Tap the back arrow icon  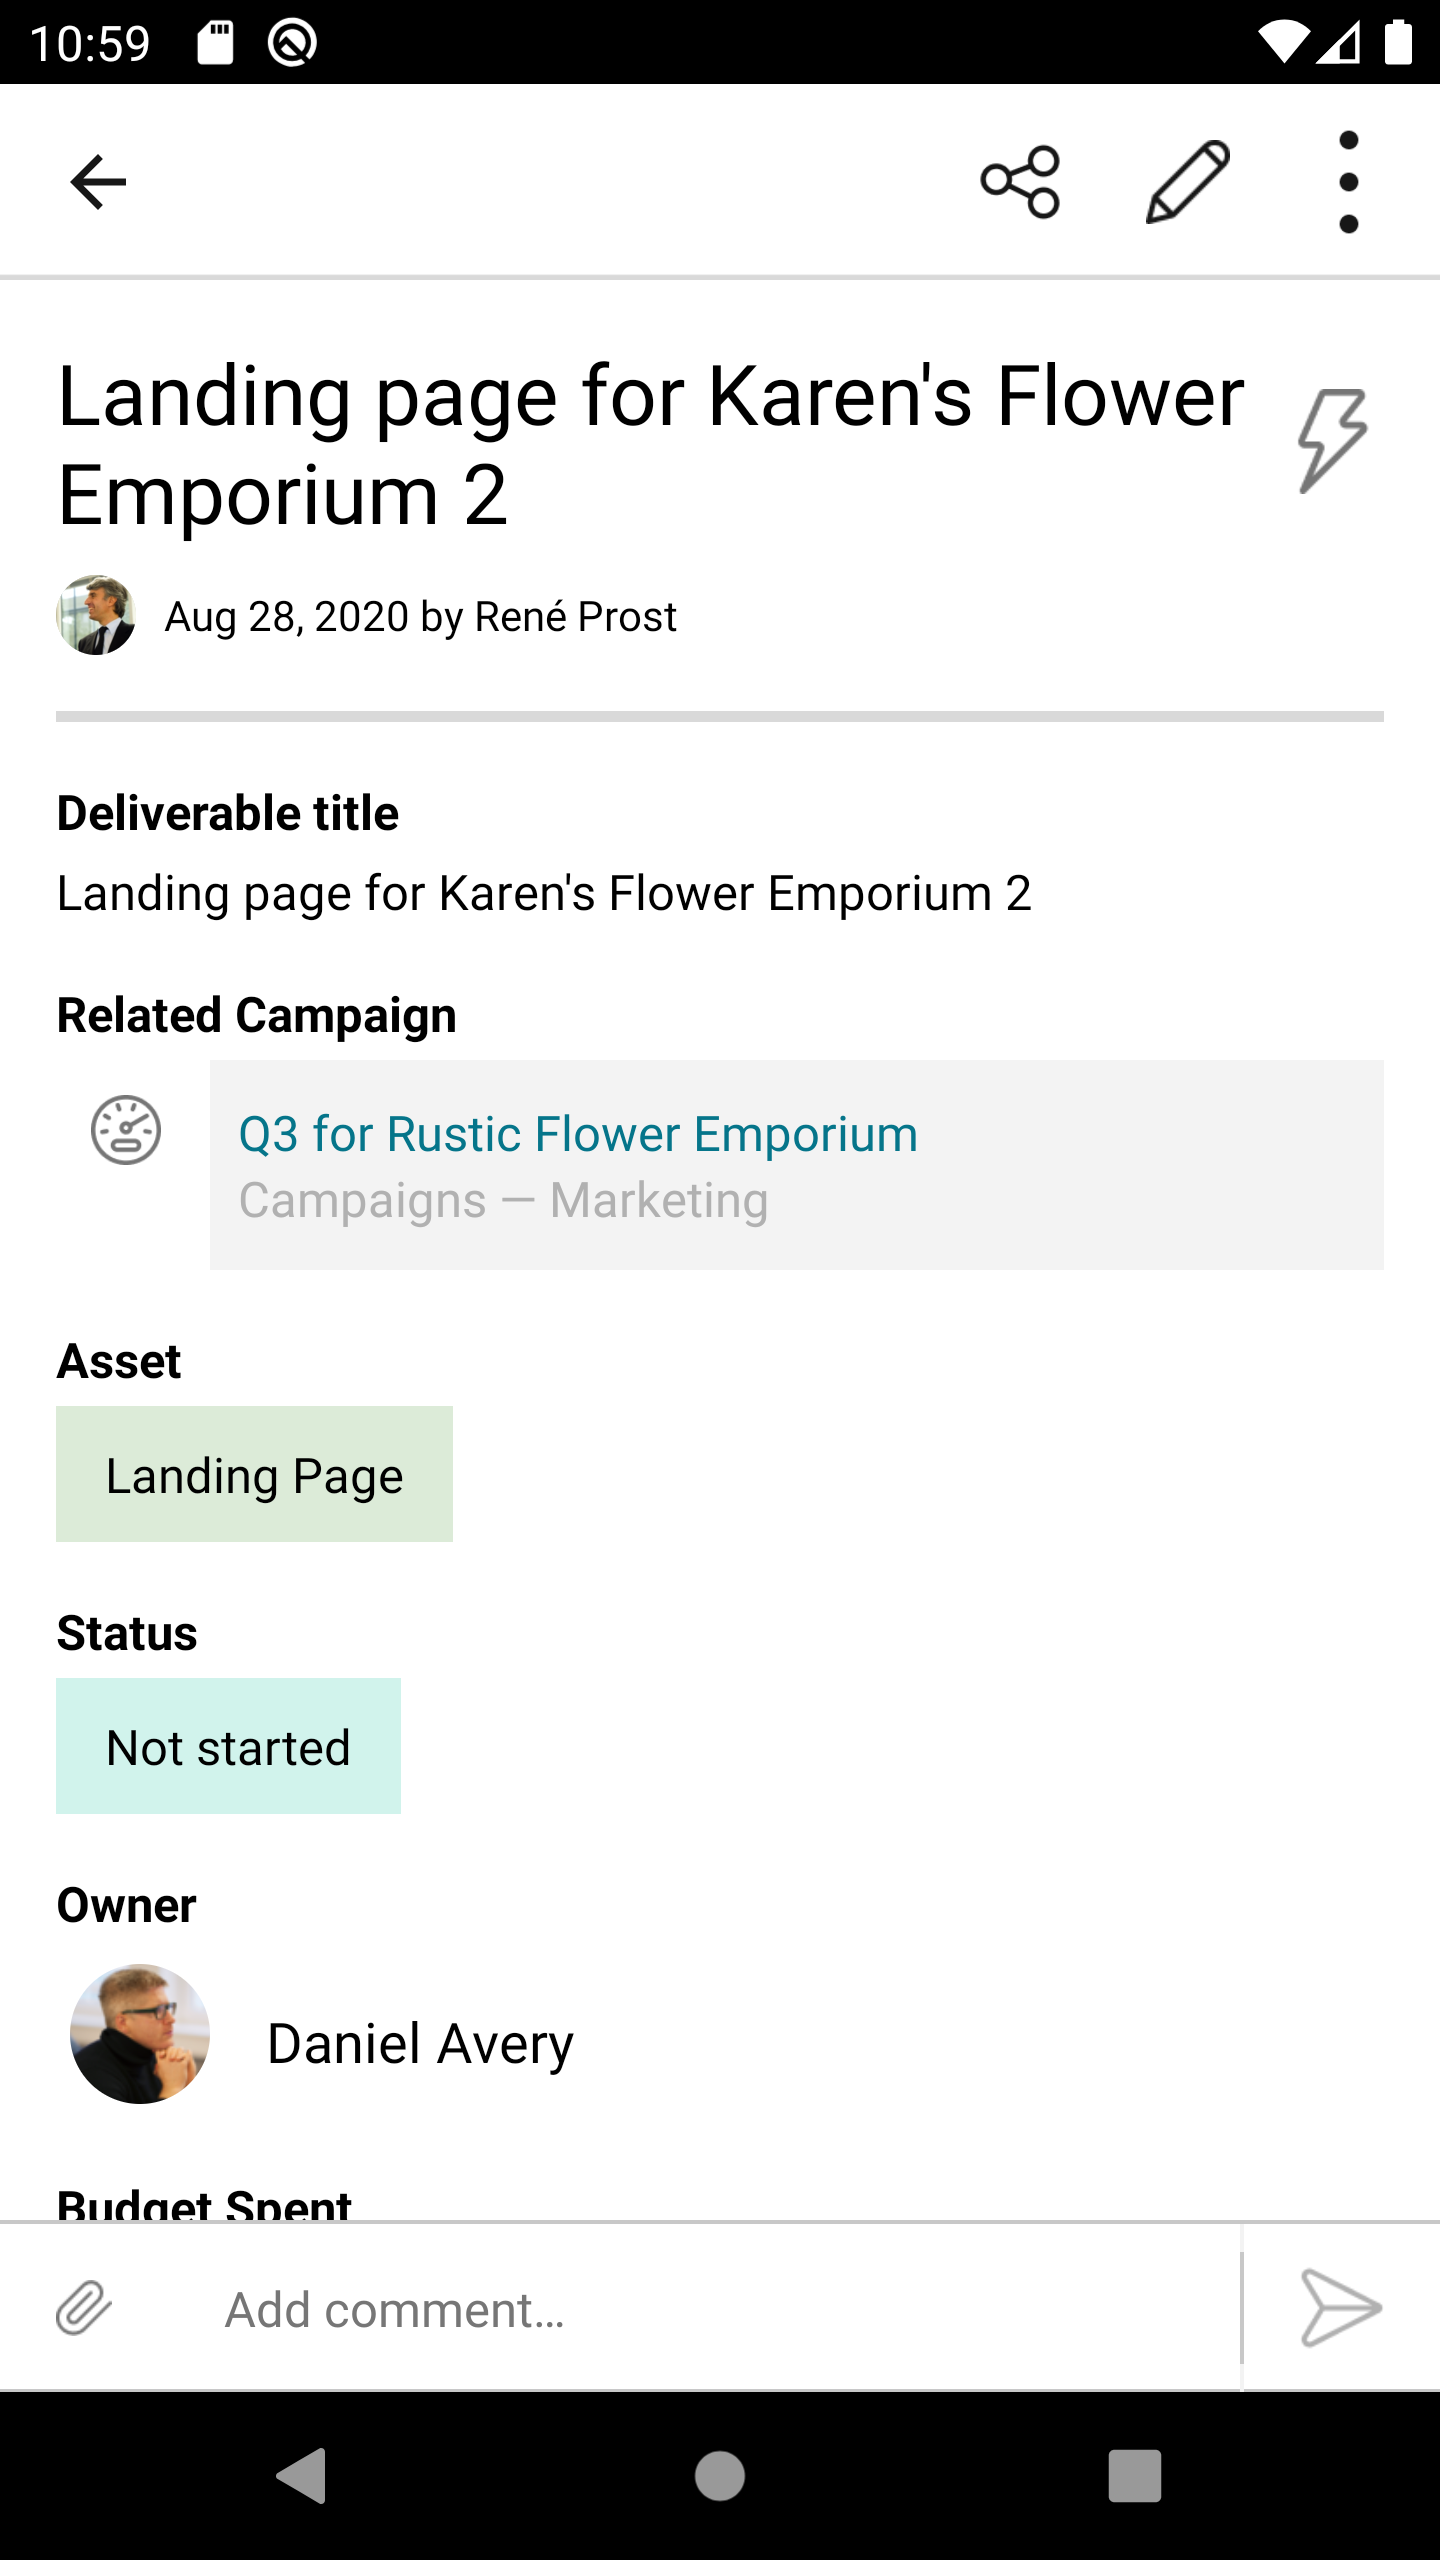click(98, 182)
